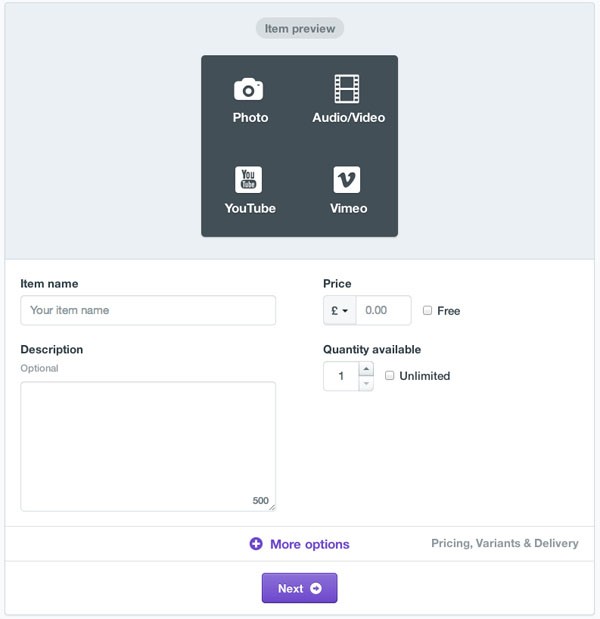Click into the price amount field
600x619 pixels.
click(384, 310)
